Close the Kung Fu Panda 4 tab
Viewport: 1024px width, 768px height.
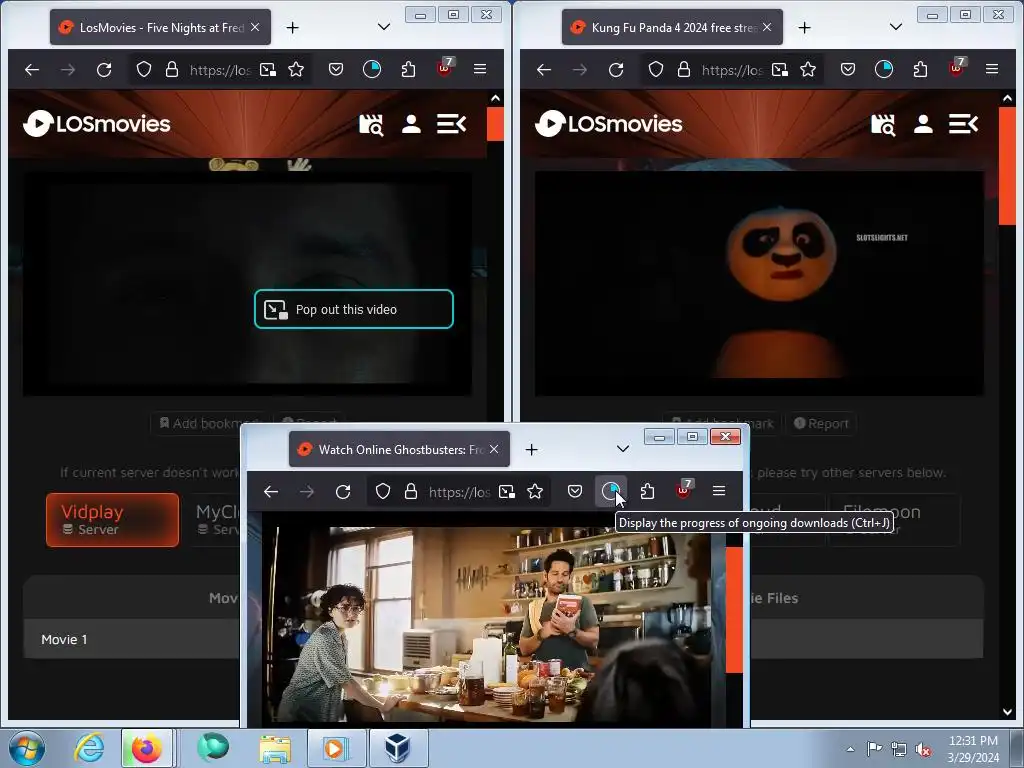point(767,27)
